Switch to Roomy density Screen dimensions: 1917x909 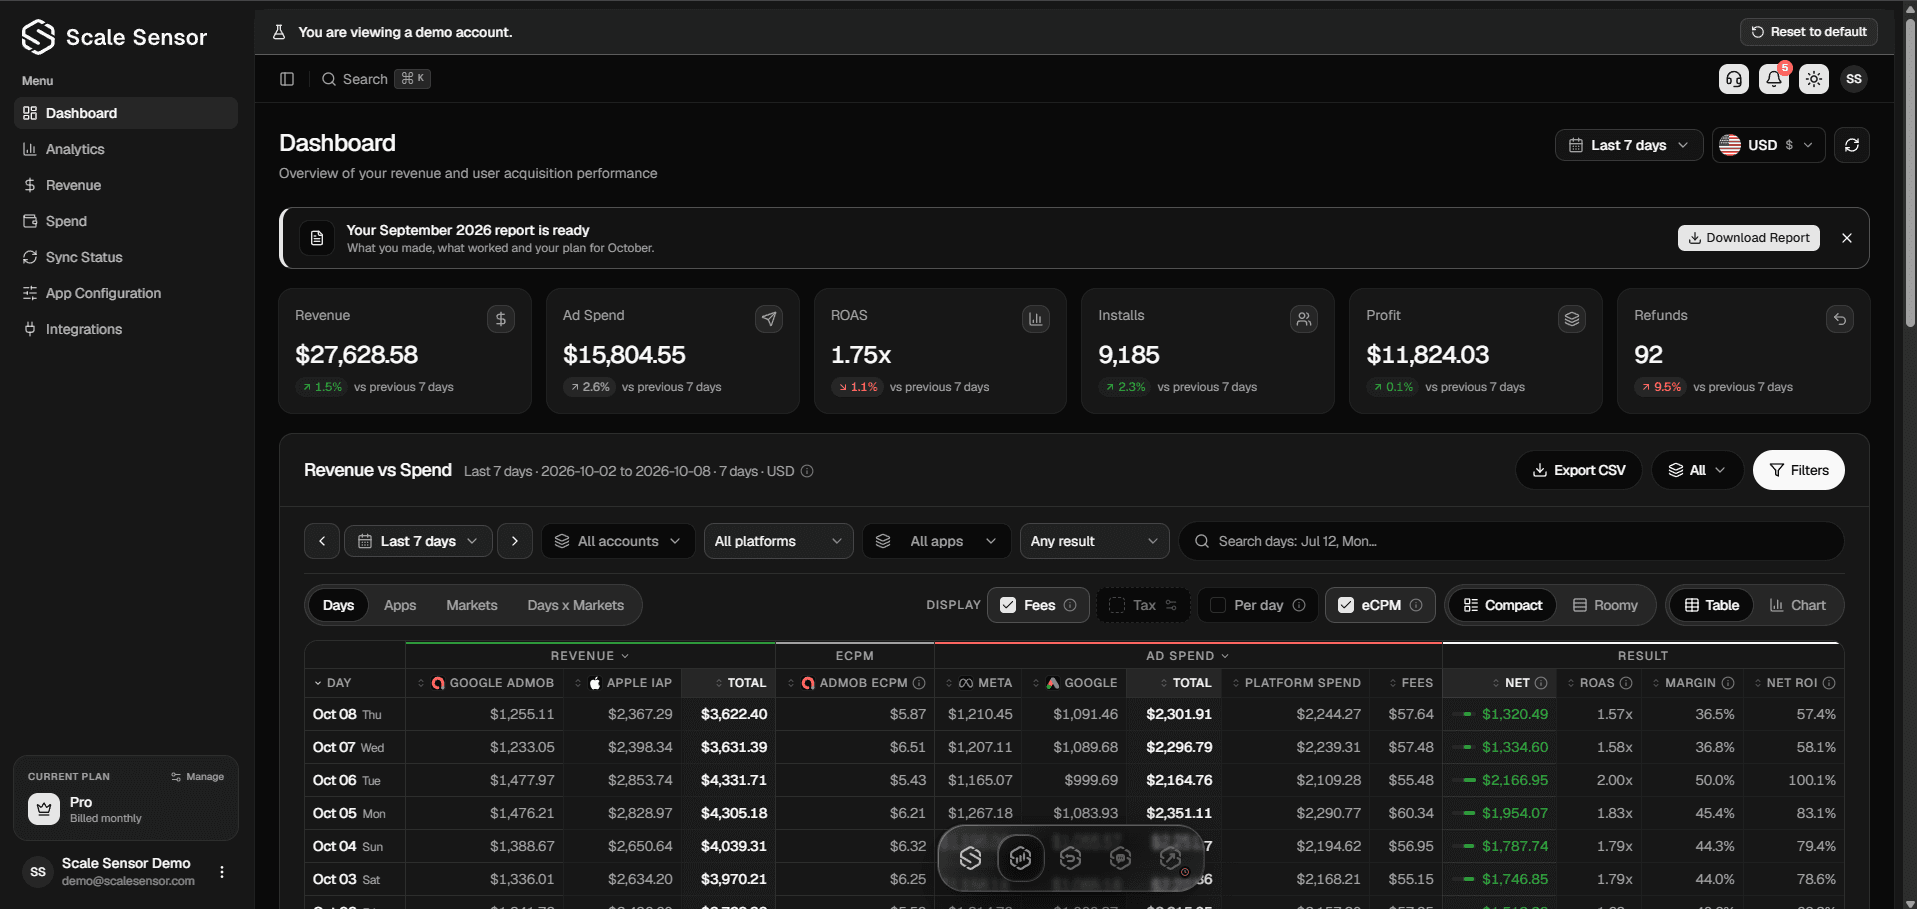click(1605, 605)
